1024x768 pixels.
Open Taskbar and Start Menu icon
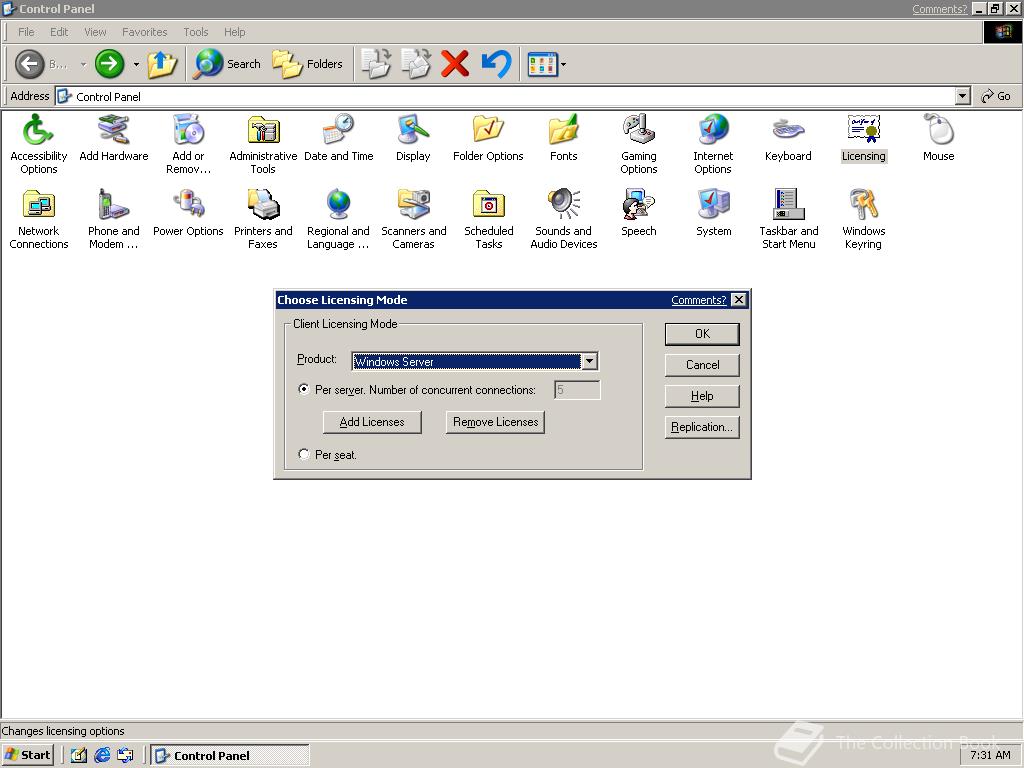tap(788, 219)
